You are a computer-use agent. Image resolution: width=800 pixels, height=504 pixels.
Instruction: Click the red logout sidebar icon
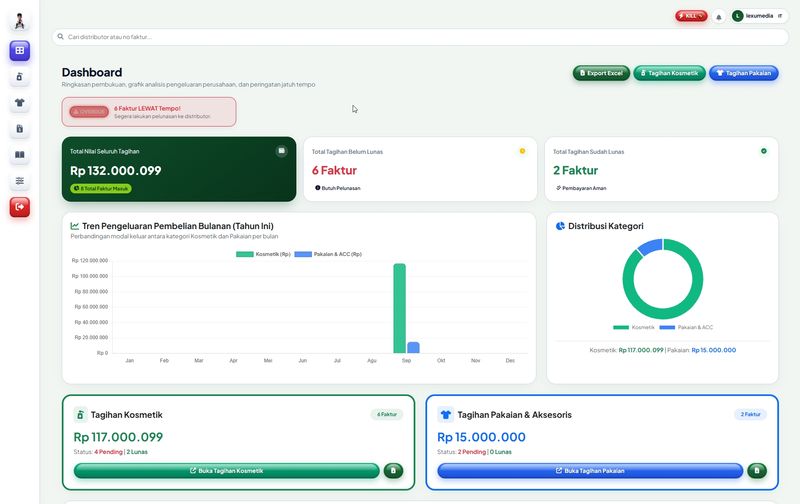point(19,207)
